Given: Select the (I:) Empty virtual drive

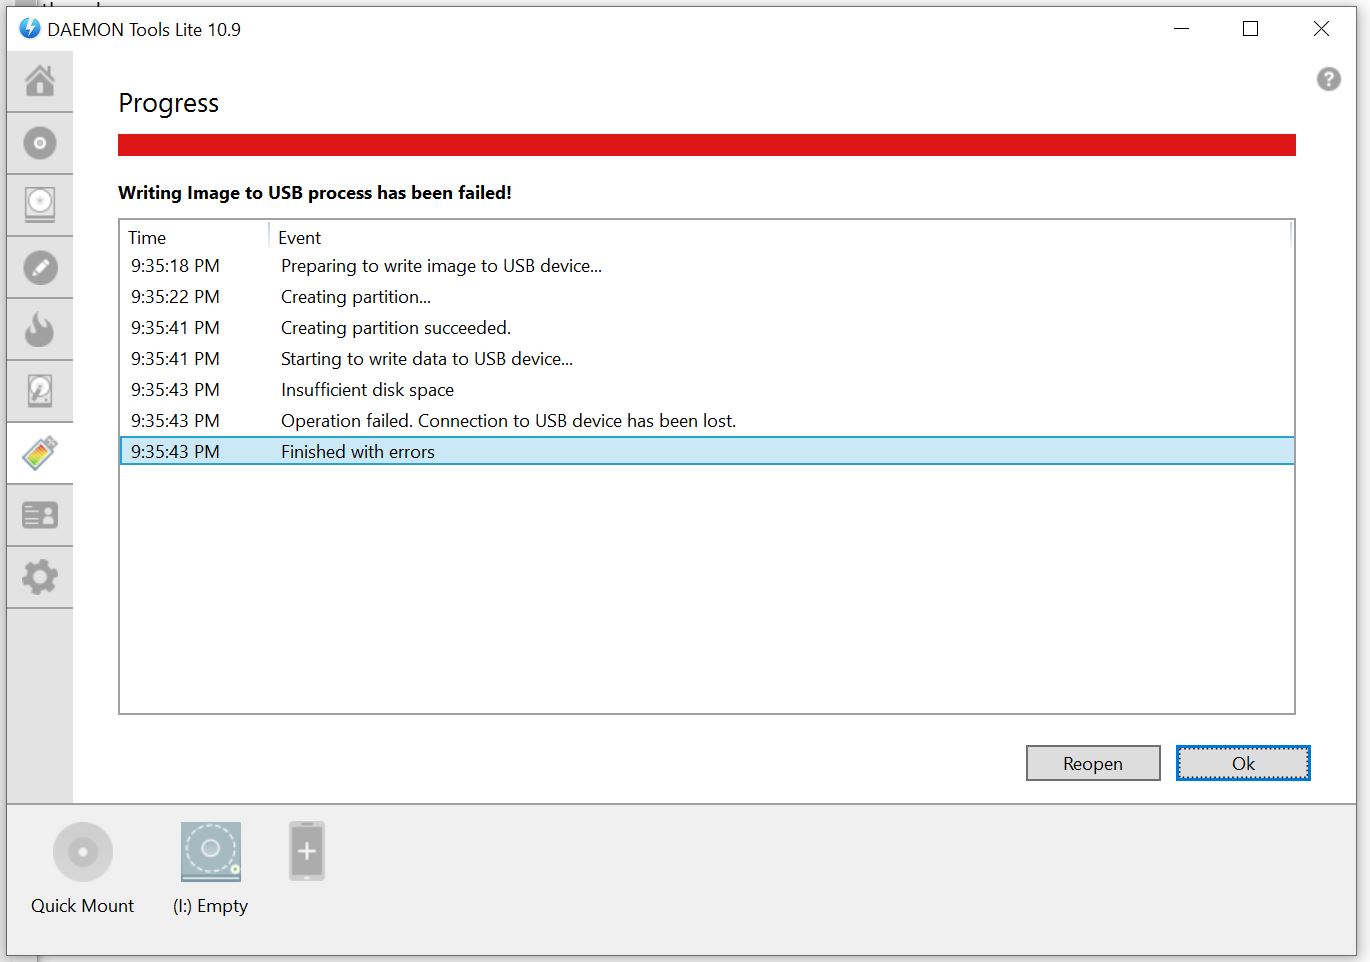Looking at the screenshot, I should (x=210, y=852).
